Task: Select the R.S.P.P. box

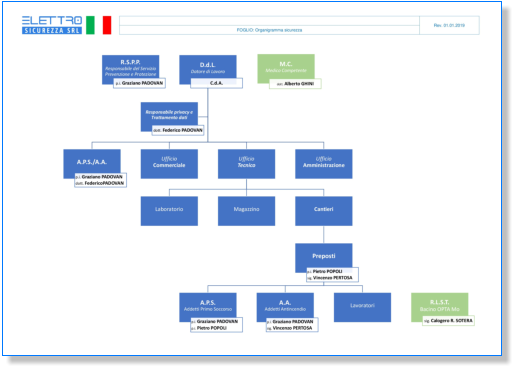Action: (130, 69)
